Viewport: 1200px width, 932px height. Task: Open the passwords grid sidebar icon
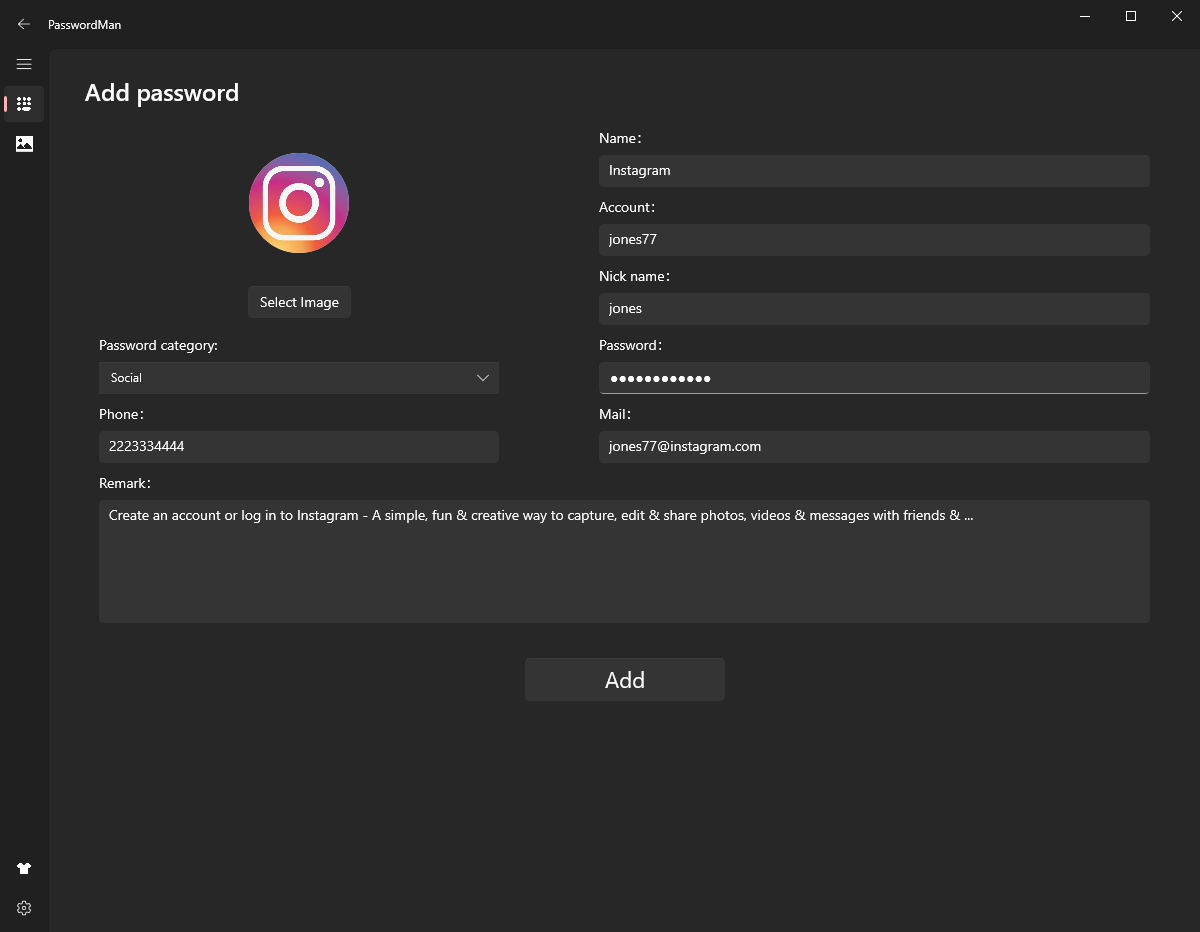(24, 104)
